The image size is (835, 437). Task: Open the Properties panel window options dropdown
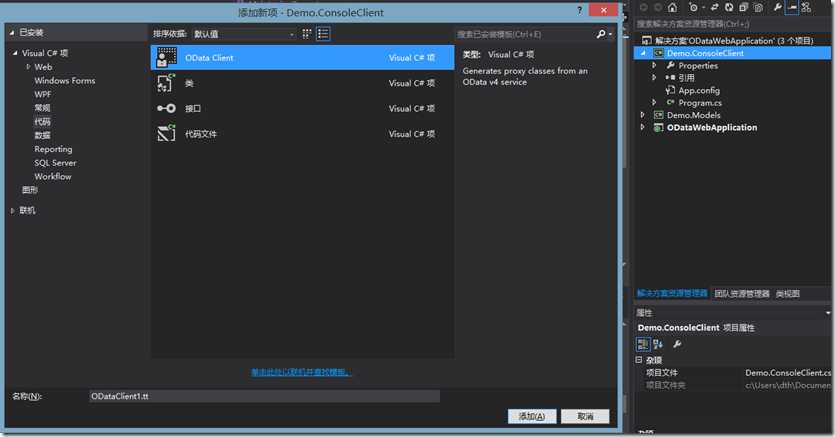[x=828, y=312]
